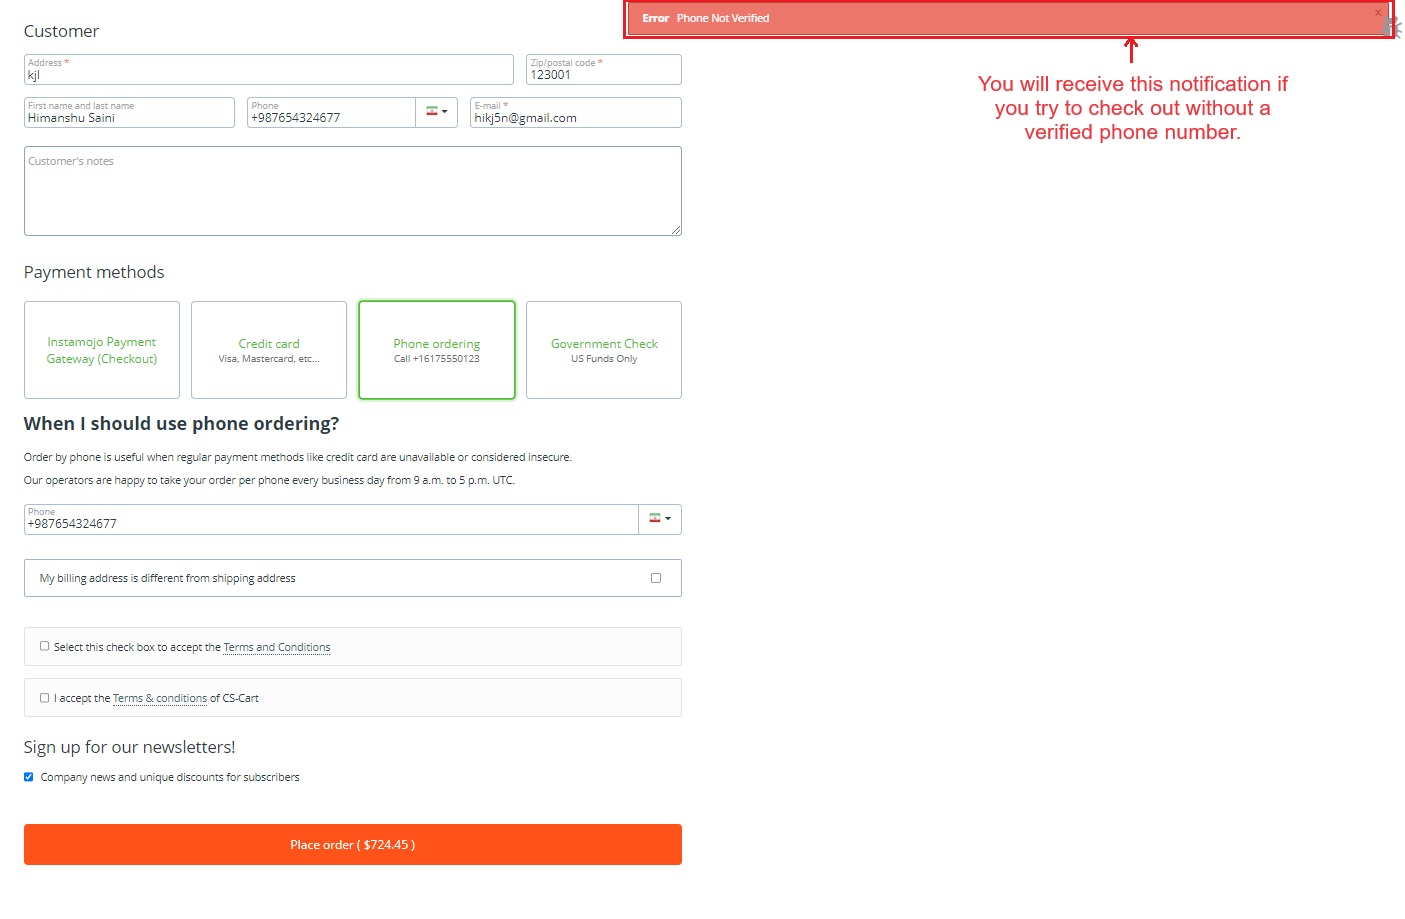The width and height of the screenshot is (1405, 919).
Task: Choose Credit card payment method
Action: pos(269,350)
